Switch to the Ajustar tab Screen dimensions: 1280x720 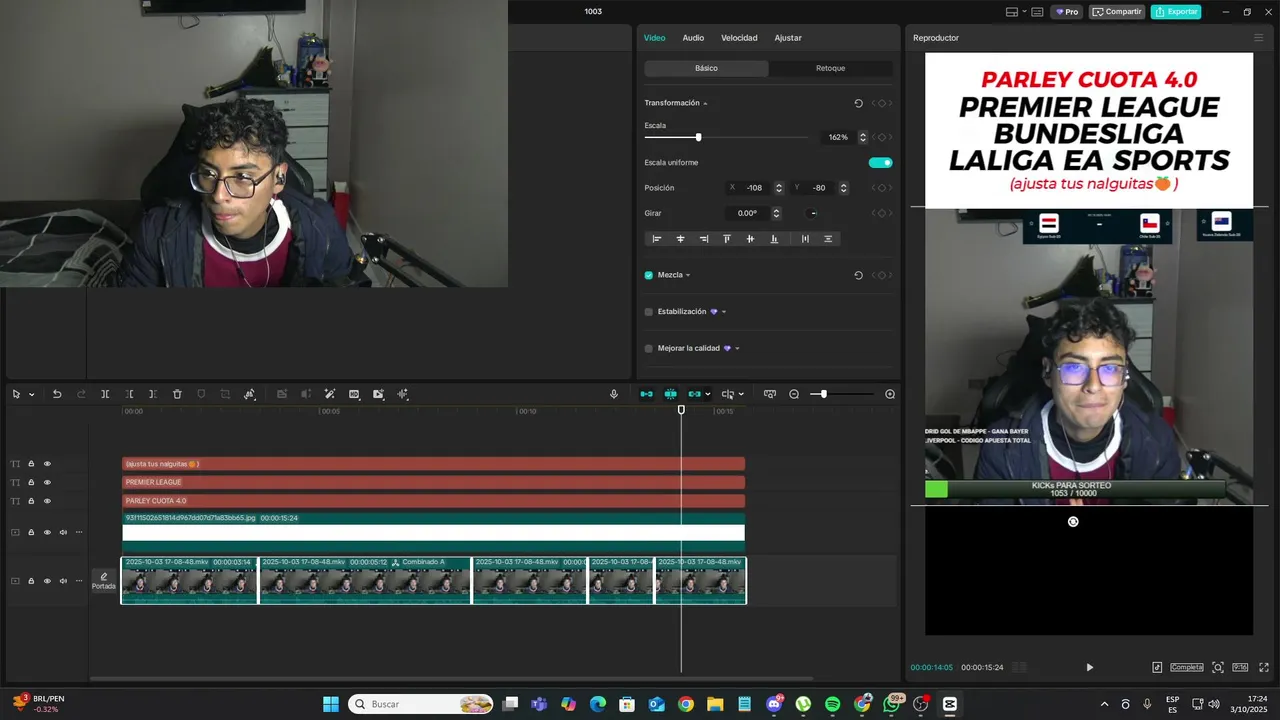(788, 38)
